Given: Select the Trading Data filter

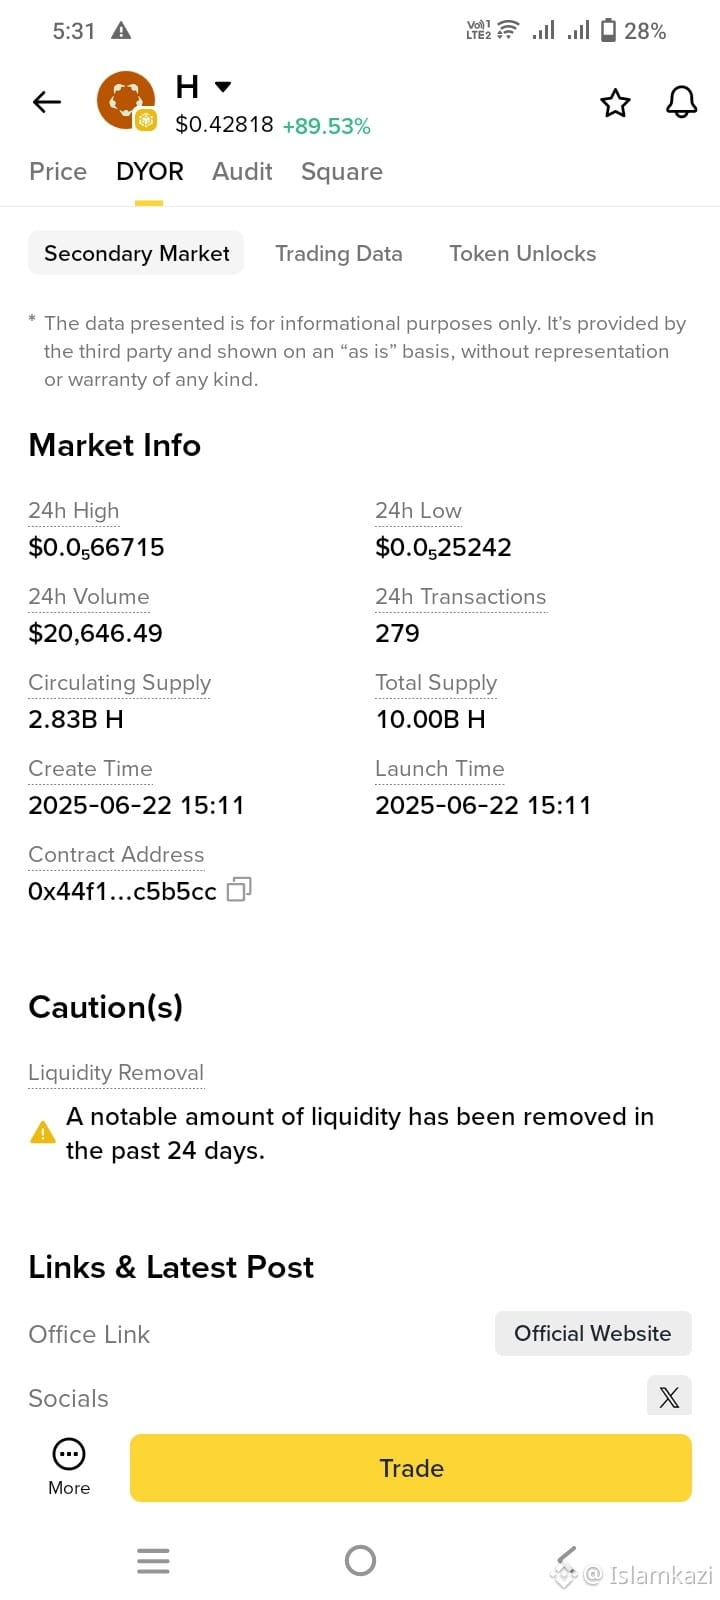Looking at the screenshot, I should point(339,254).
